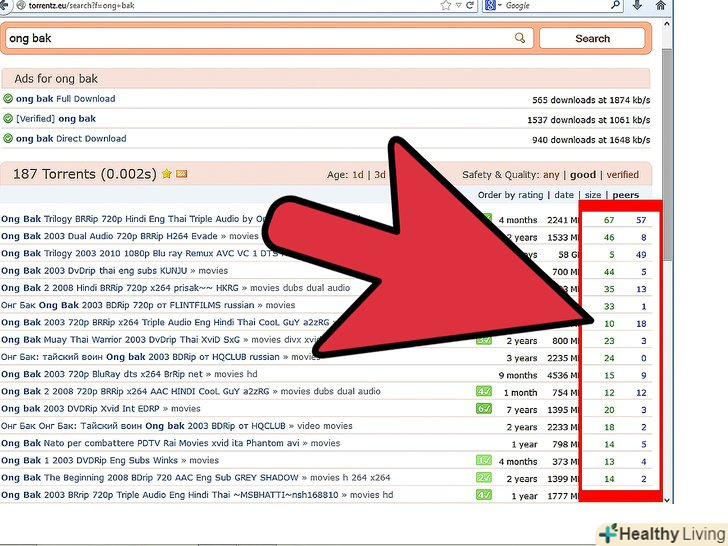This screenshot has width=728, height=546.
Task: Order results by size
Action: click(x=593, y=195)
